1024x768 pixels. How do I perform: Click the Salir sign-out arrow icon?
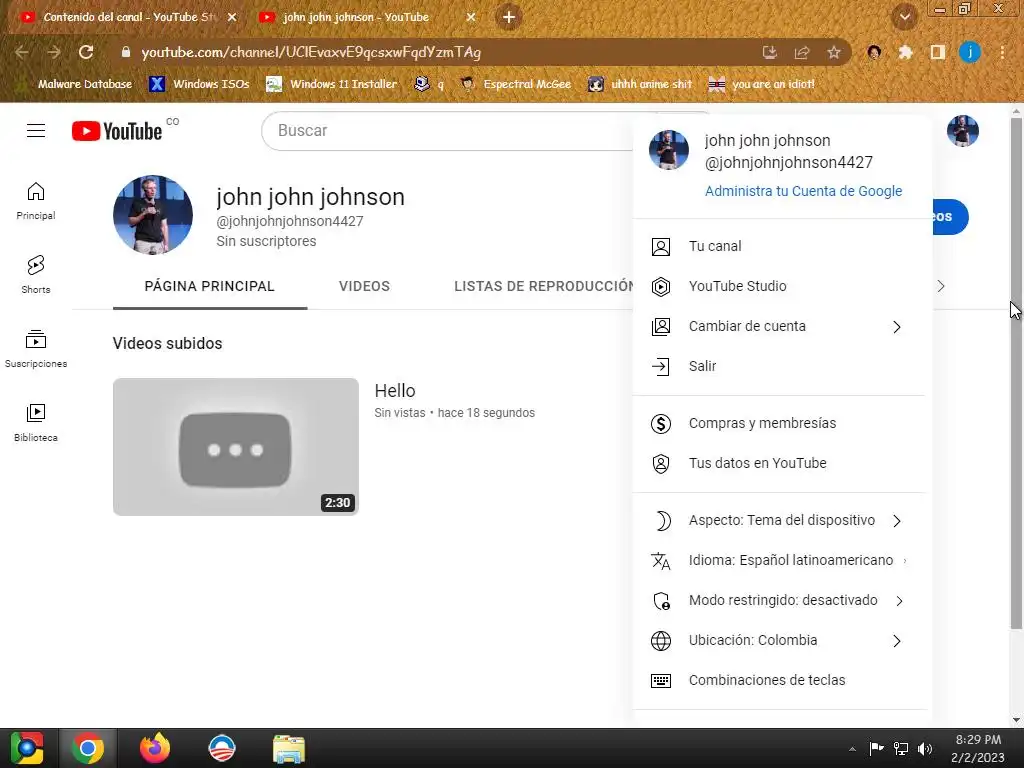tap(661, 366)
